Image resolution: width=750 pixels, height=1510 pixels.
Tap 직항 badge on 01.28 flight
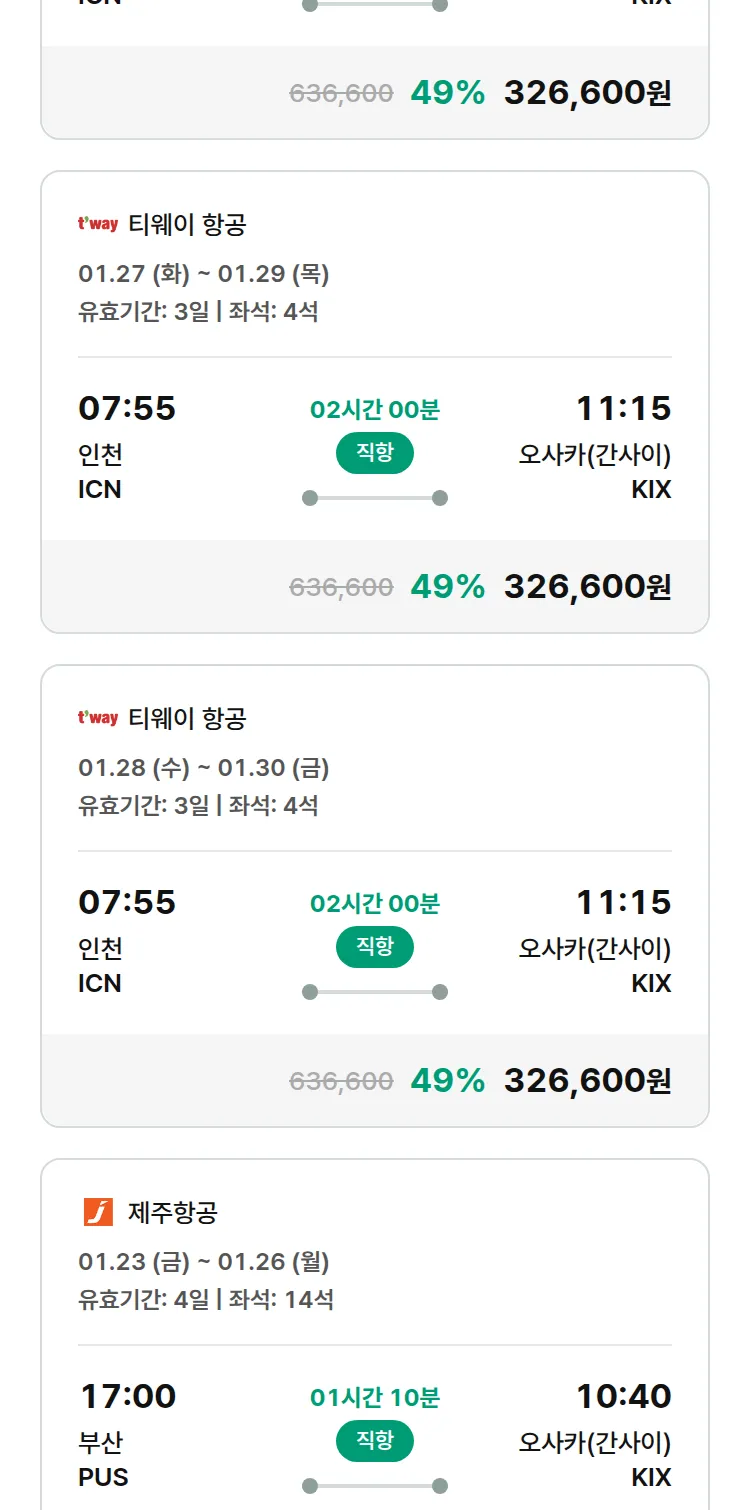coord(375,947)
